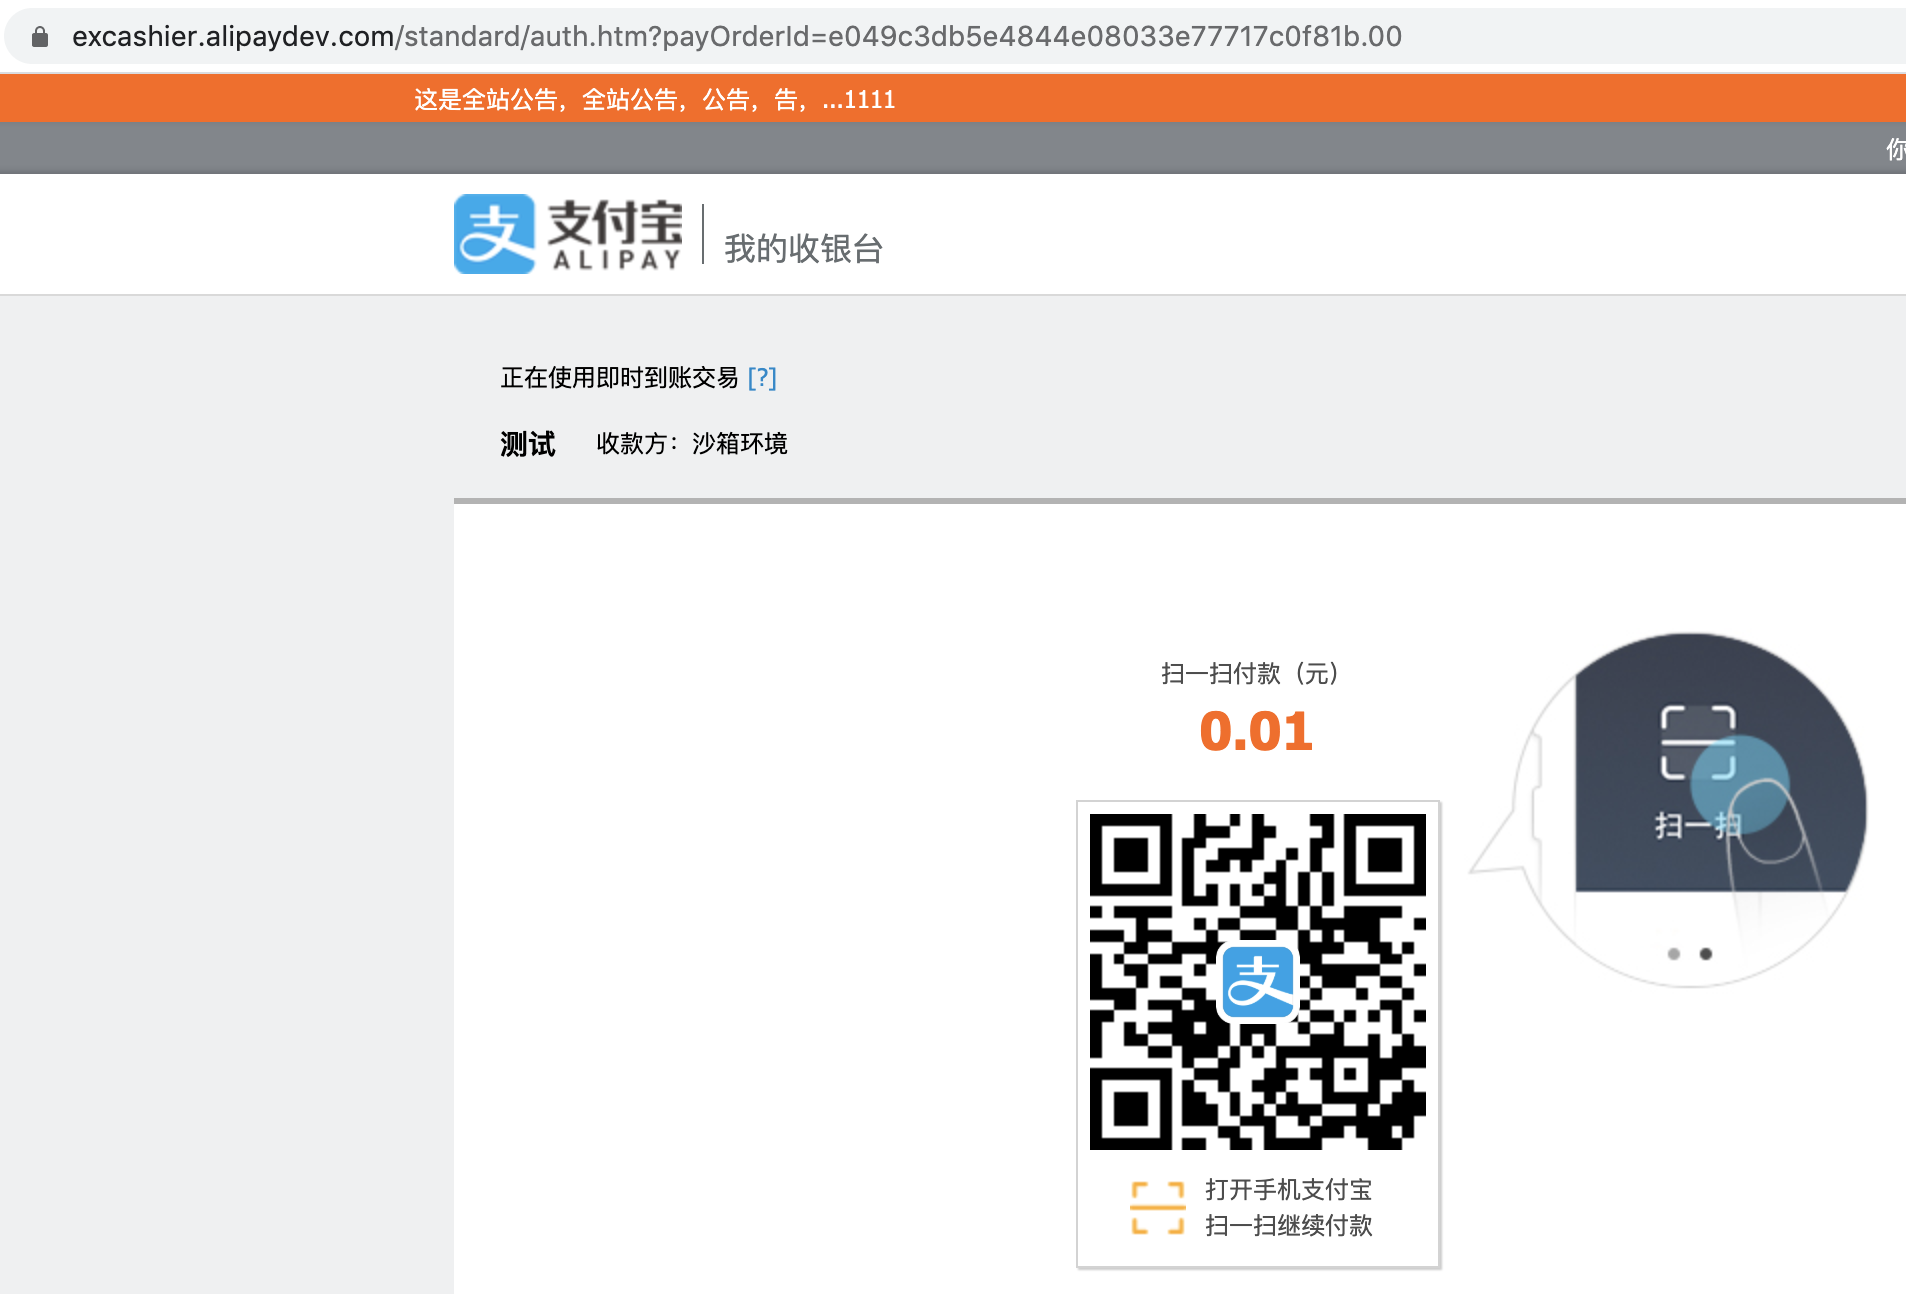Click the second dark carousel dot
Image resolution: width=1906 pixels, height=1294 pixels.
click(1706, 954)
